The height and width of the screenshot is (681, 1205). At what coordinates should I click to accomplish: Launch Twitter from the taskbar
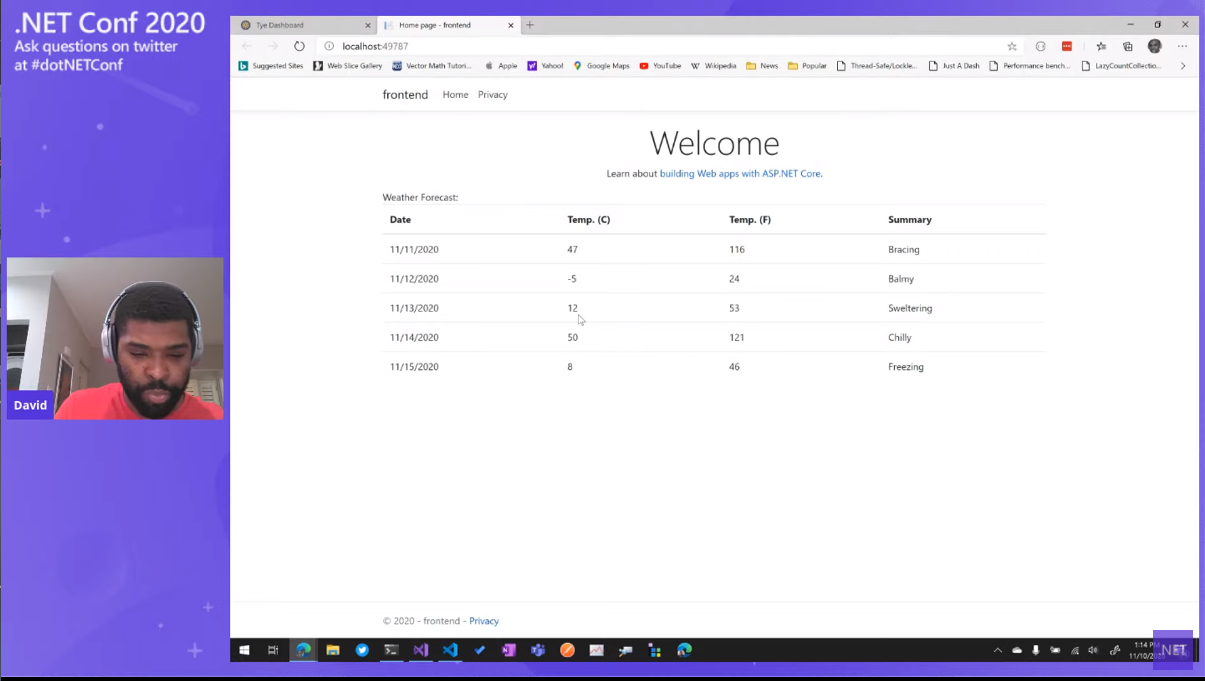(x=362, y=650)
